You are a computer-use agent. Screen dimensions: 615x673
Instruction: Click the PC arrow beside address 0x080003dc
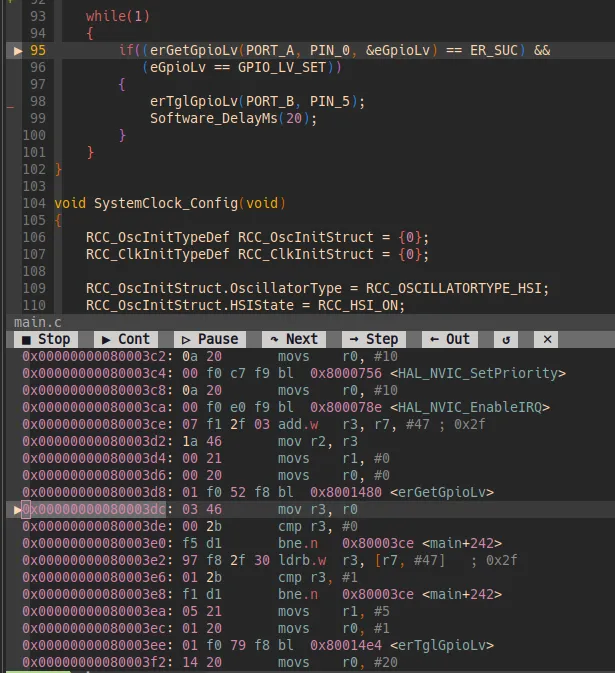(x=18, y=509)
